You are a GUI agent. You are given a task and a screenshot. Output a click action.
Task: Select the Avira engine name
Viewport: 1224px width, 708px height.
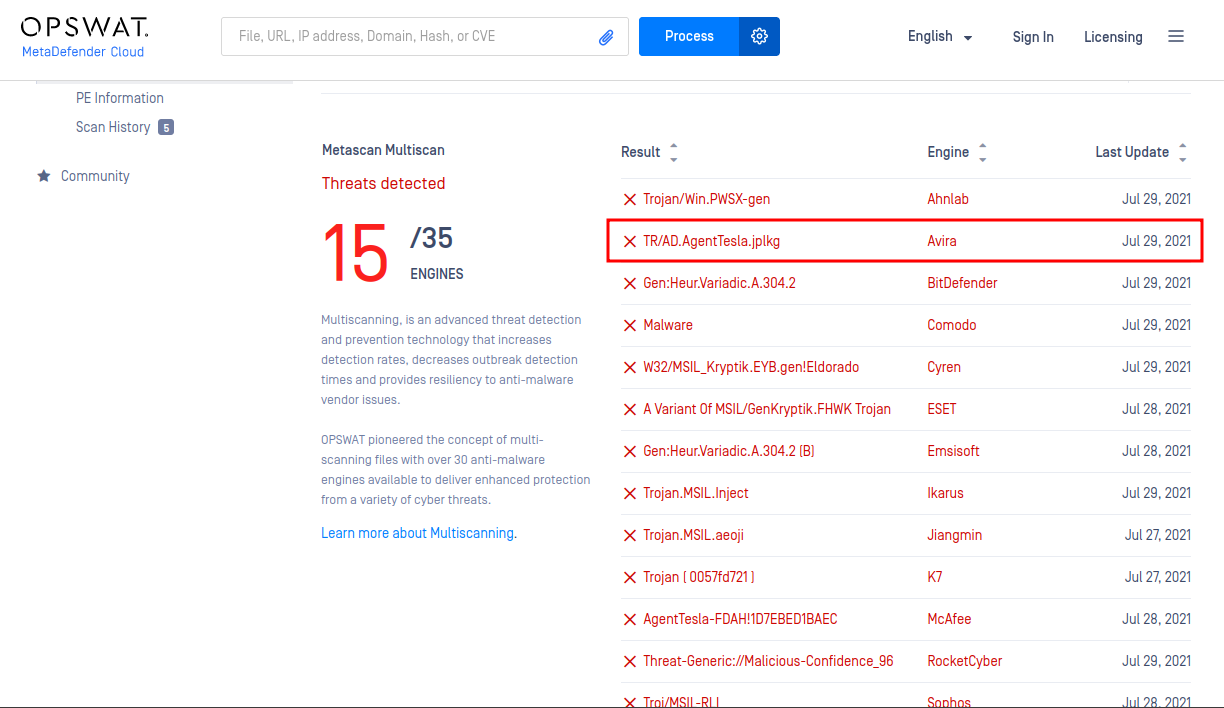coord(943,241)
